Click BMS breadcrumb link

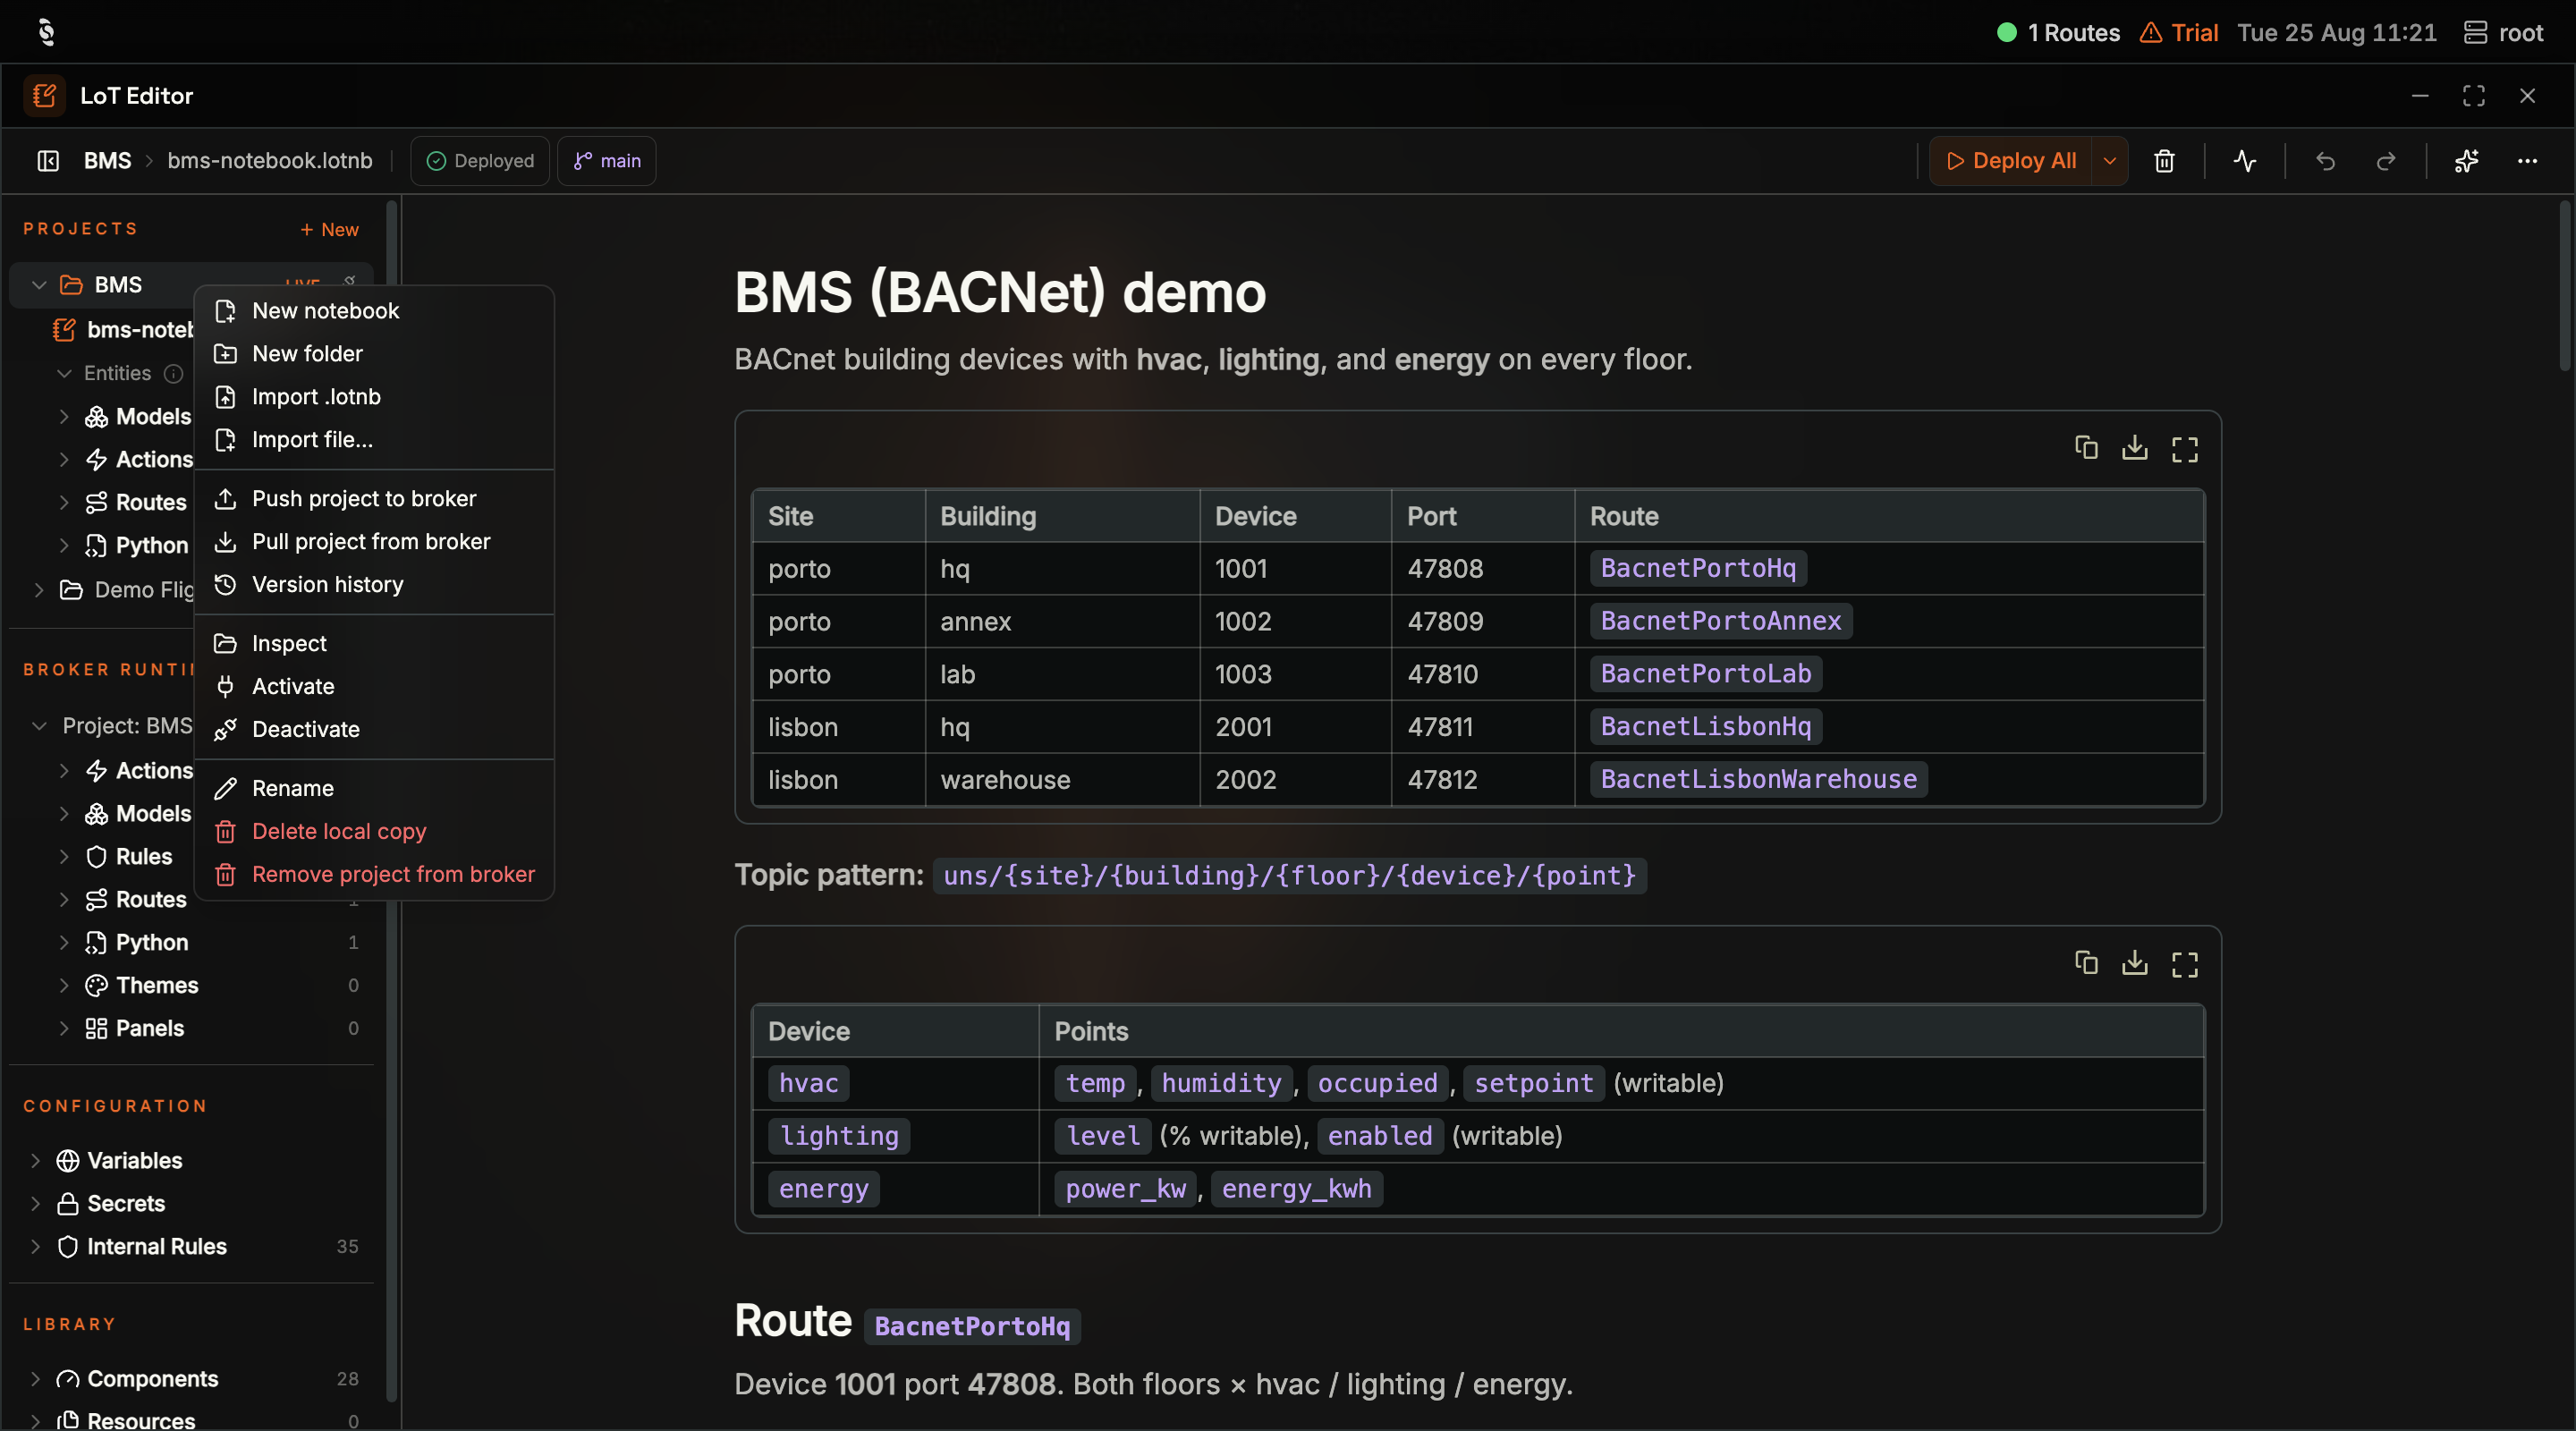pos(107,161)
